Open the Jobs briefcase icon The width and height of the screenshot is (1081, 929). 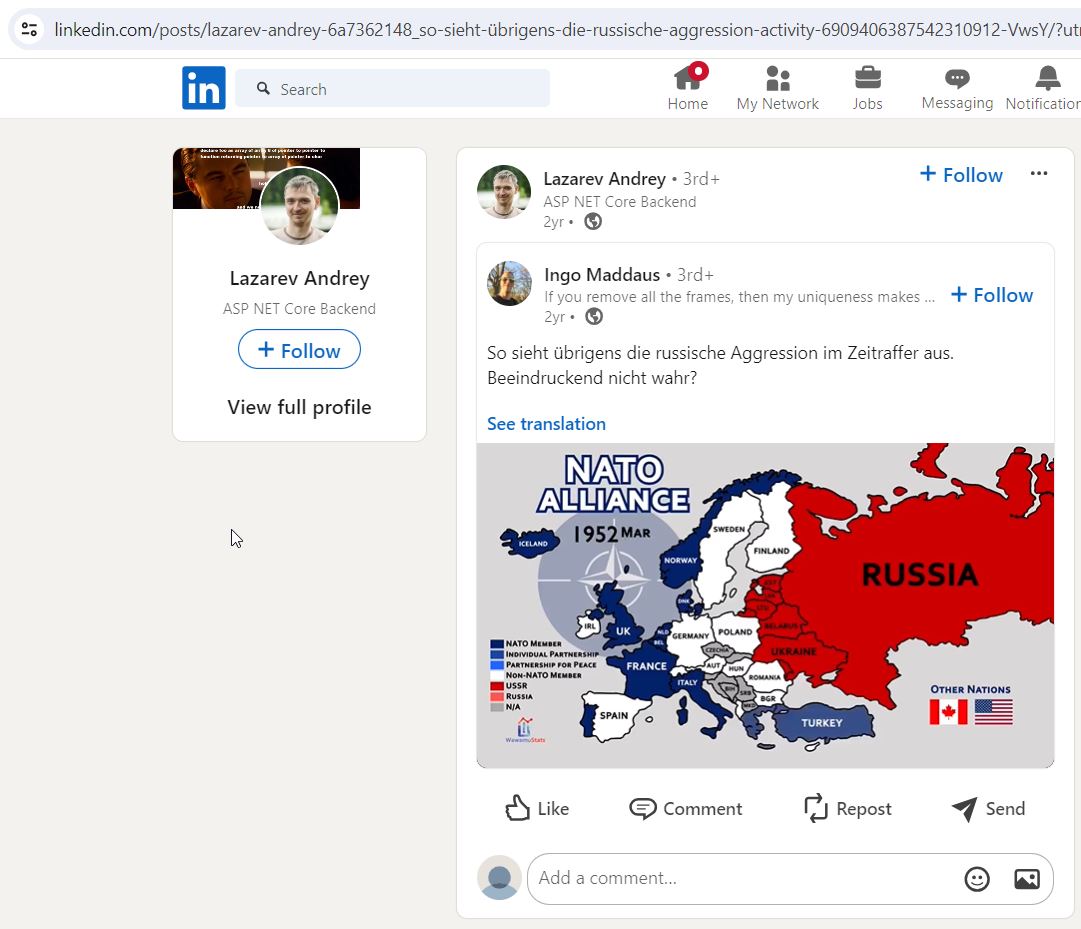tap(867, 78)
